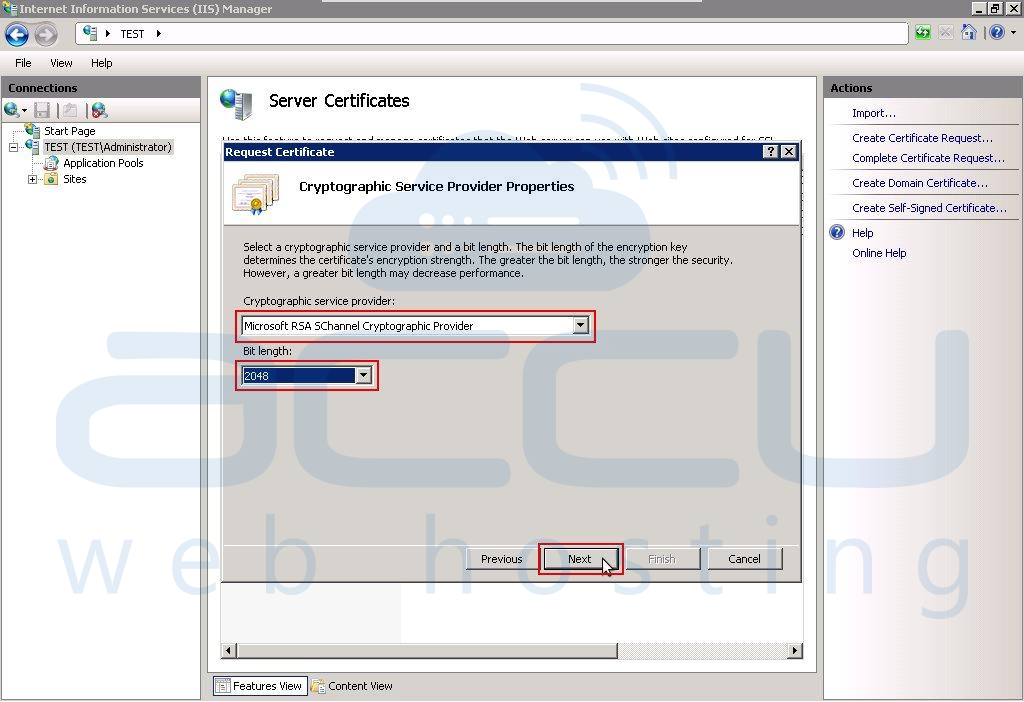Open the arrow after TEST in the address bar
The height and width of the screenshot is (702, 1024).
[x=159, y=33]
